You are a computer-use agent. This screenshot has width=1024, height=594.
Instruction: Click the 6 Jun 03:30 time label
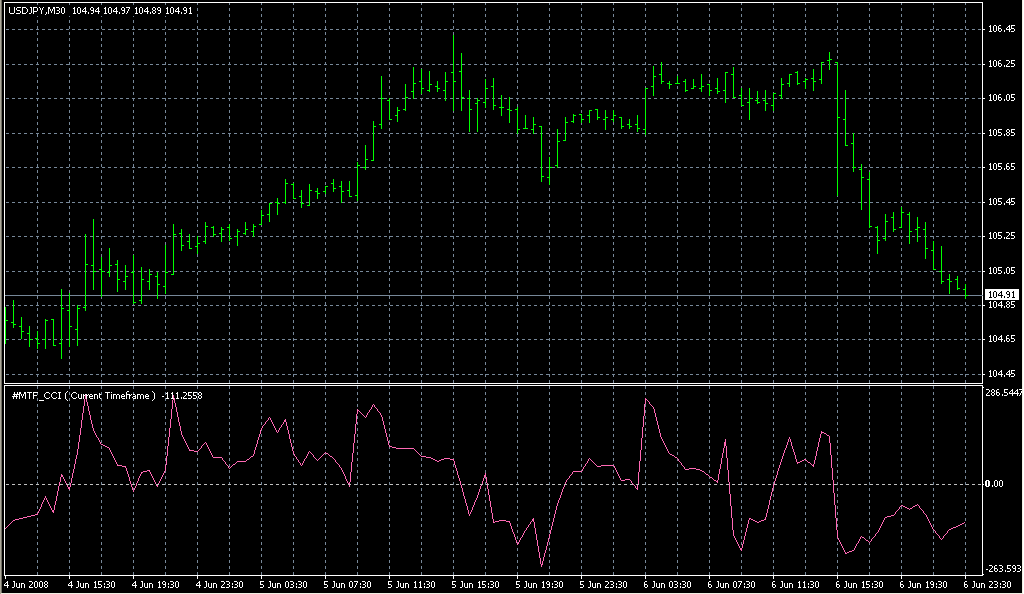pos(667,585)
